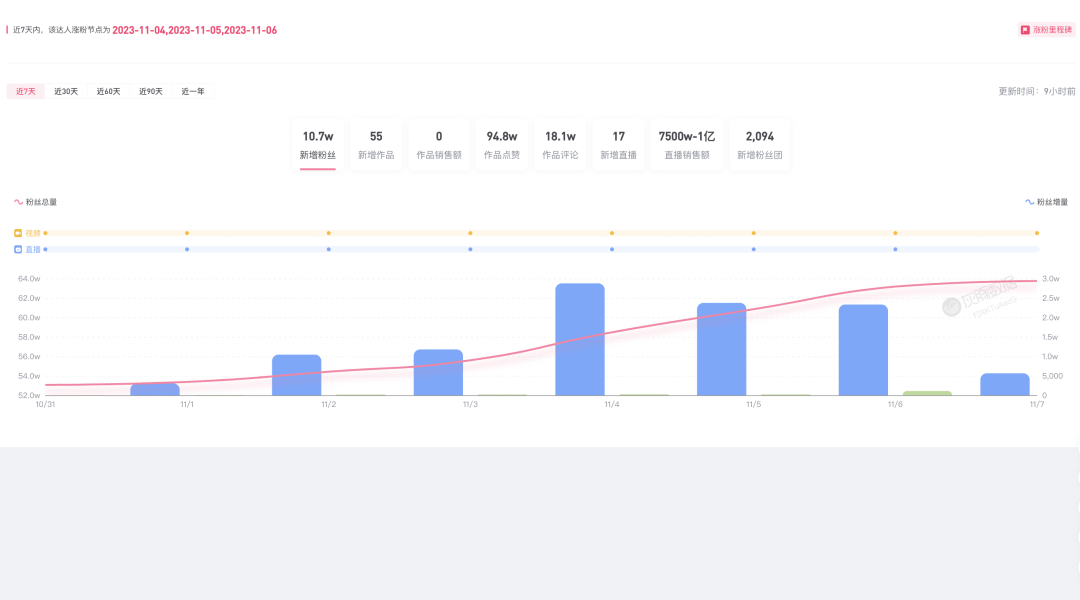Click the 视频 video track icon
The width and height of the screenshot is (1080, 600).
pyautogui.click(x=18, y=233)
